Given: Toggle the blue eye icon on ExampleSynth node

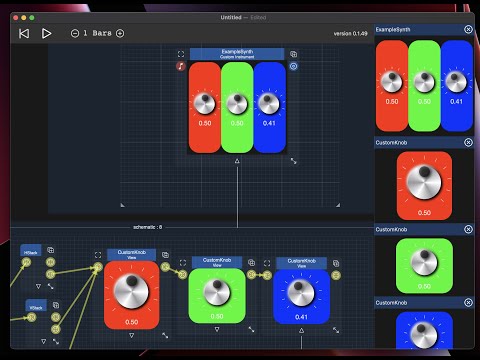Looking at the screenshot, I should 293,66.
